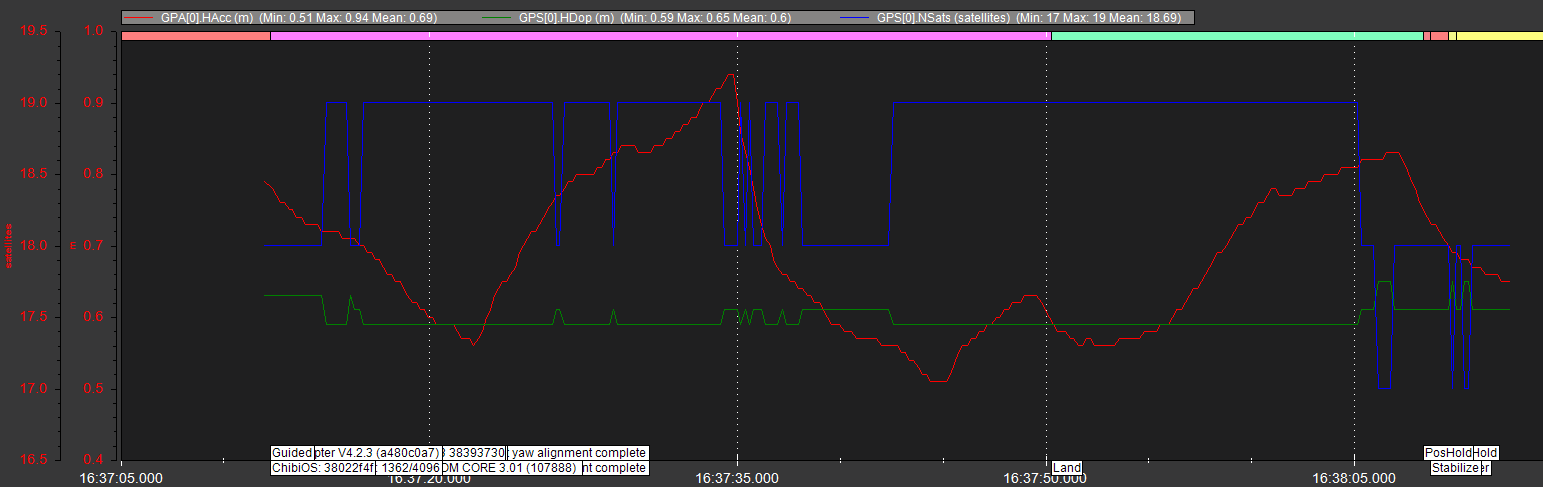This screenshot has width=1543, height=487.
Task: Click the red 'satellites' axis title
Action: 9,246
